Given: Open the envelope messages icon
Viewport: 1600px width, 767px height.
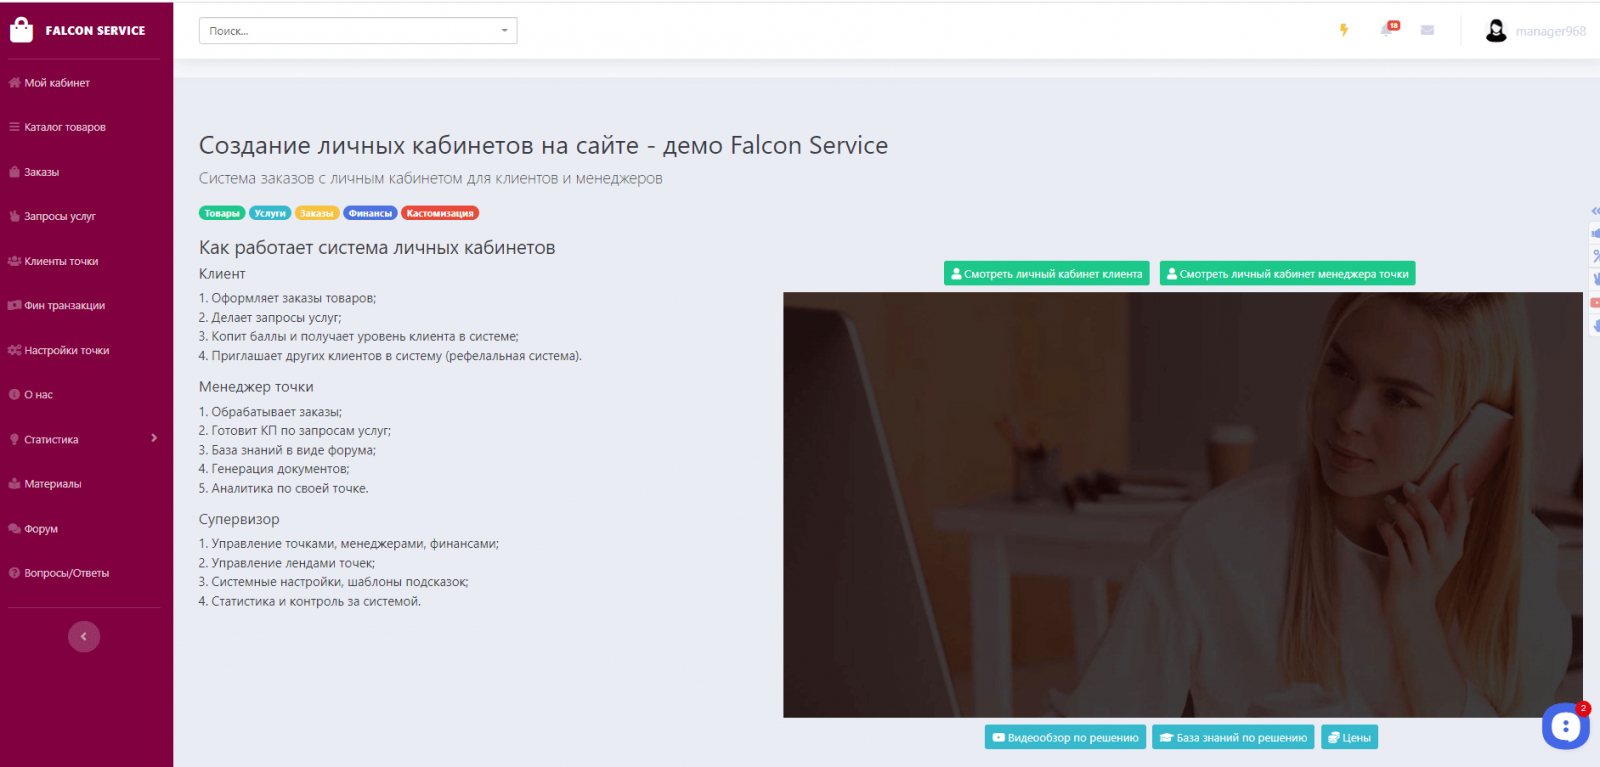Looking at the screenshot, I should point(1427,30).
